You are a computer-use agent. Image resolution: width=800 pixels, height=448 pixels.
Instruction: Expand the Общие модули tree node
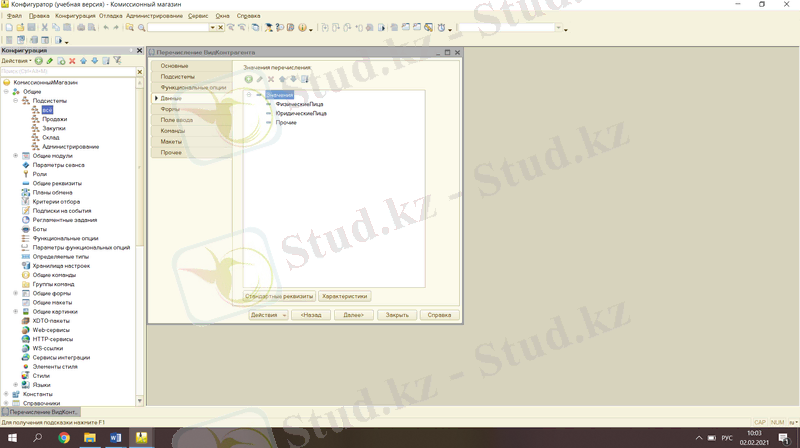pyautogui.click(x=15, y=156)
